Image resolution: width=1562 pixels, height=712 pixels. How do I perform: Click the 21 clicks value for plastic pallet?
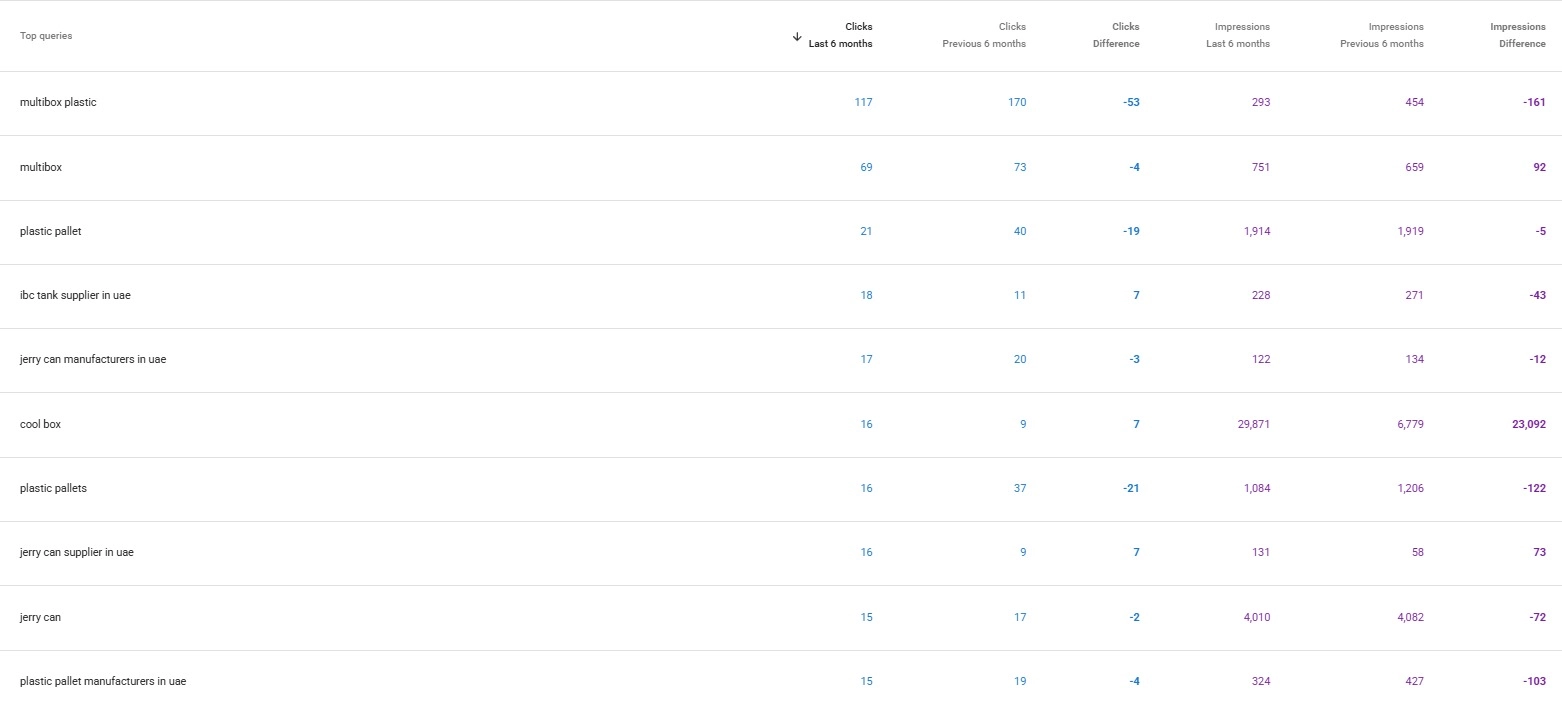coord(866,231)
